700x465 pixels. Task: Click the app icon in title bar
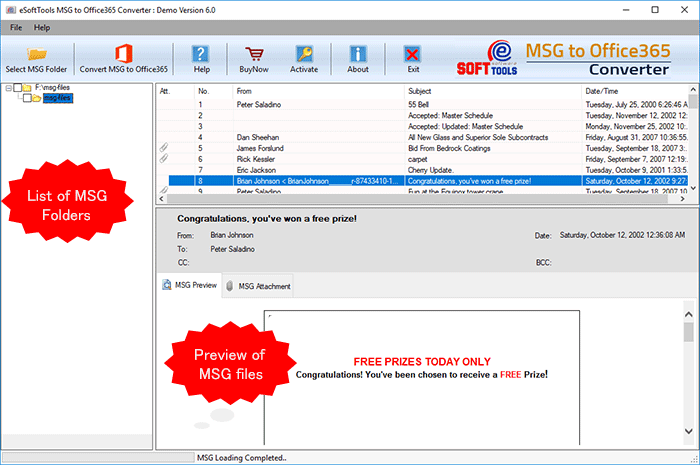[x=11, y=10]
